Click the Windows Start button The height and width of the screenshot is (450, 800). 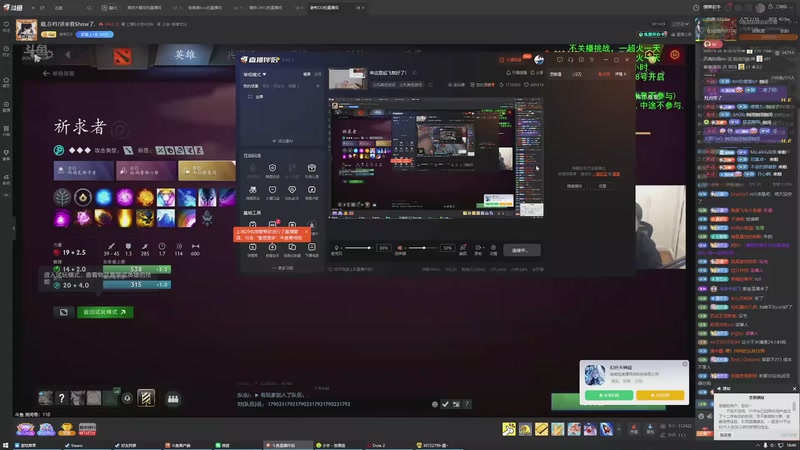click(x=5, y=445)
